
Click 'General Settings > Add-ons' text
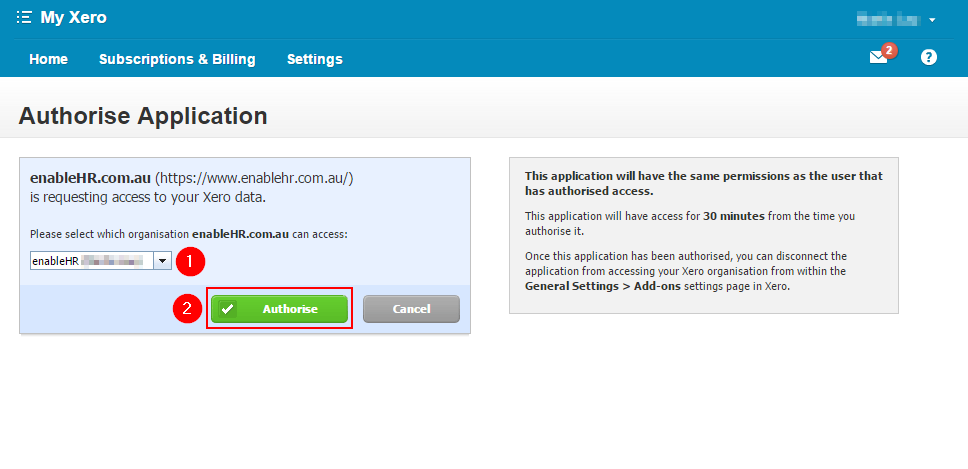coord(603,286)
